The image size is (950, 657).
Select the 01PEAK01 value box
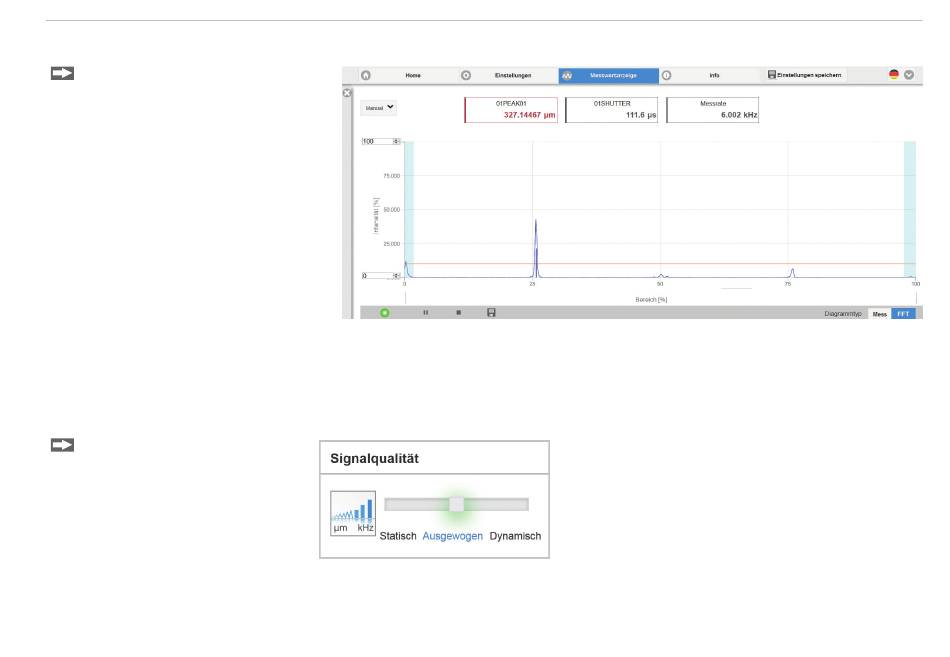click(512, 109)
